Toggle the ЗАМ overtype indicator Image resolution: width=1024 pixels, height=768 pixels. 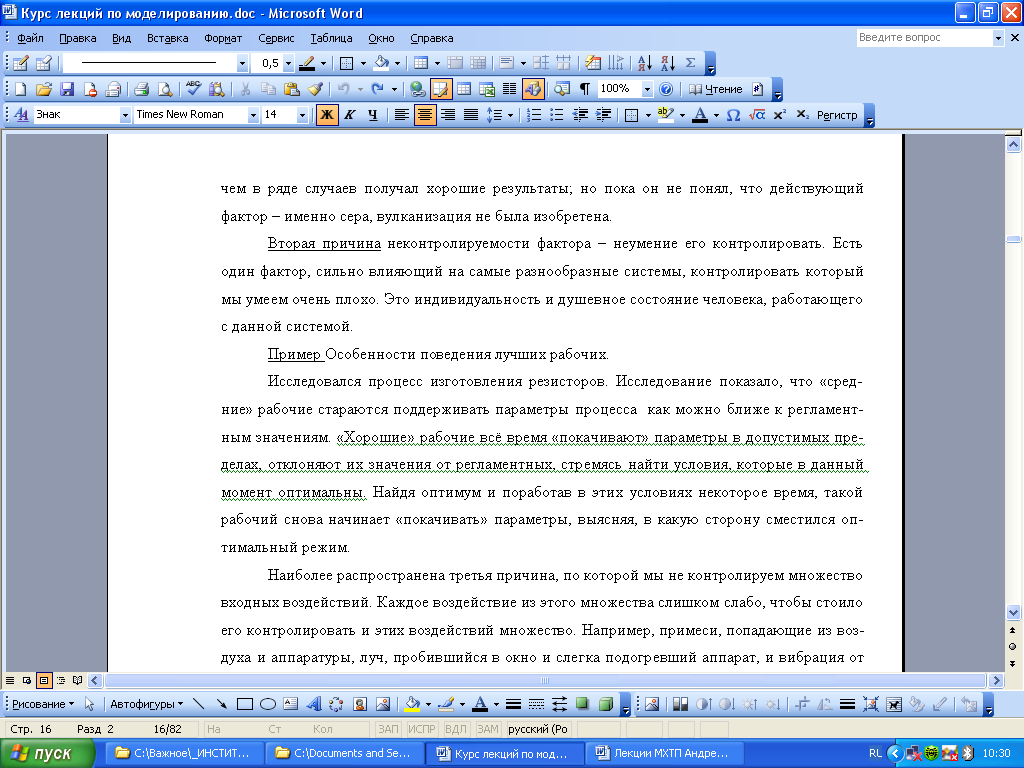[487, 729]
